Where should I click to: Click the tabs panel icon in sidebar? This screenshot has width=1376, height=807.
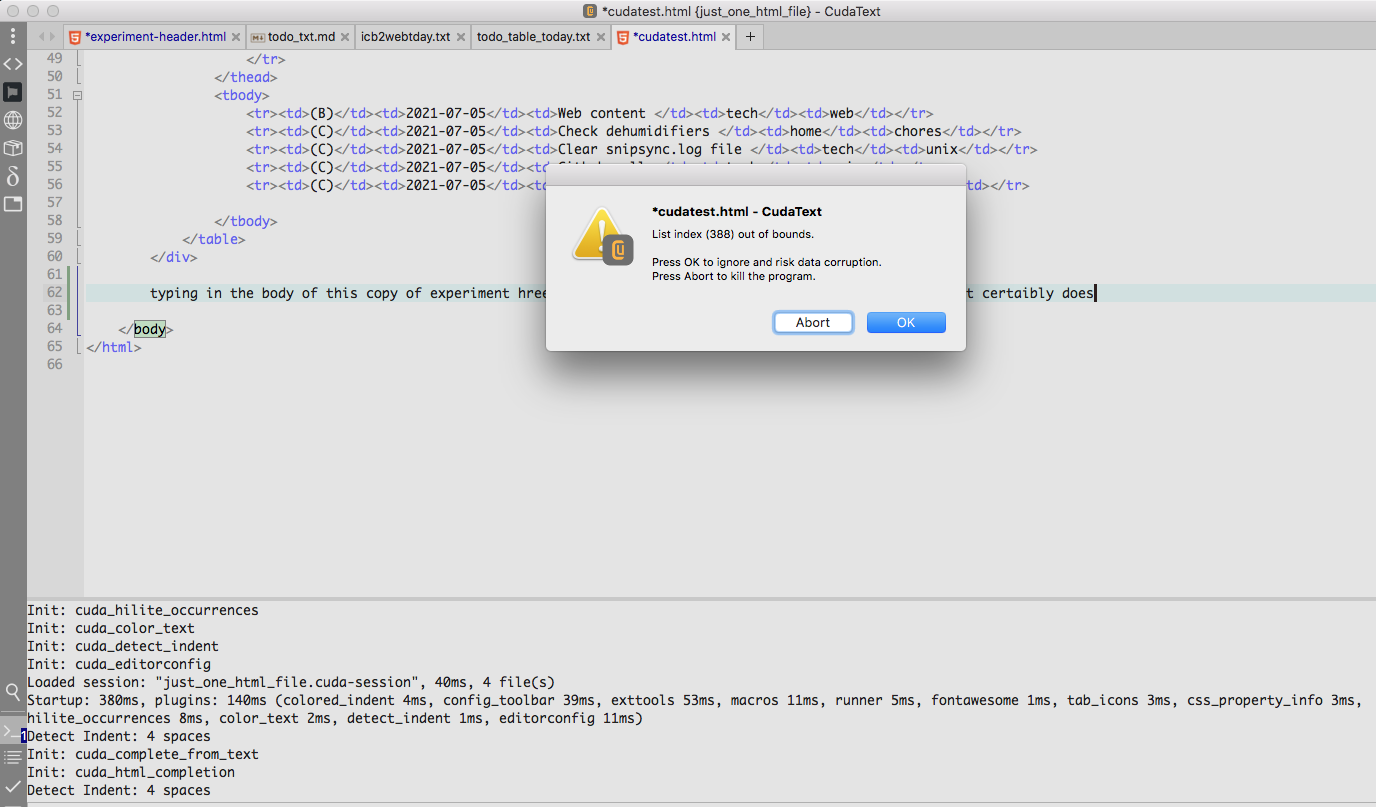pyautogui.click(x=13, y=204)
